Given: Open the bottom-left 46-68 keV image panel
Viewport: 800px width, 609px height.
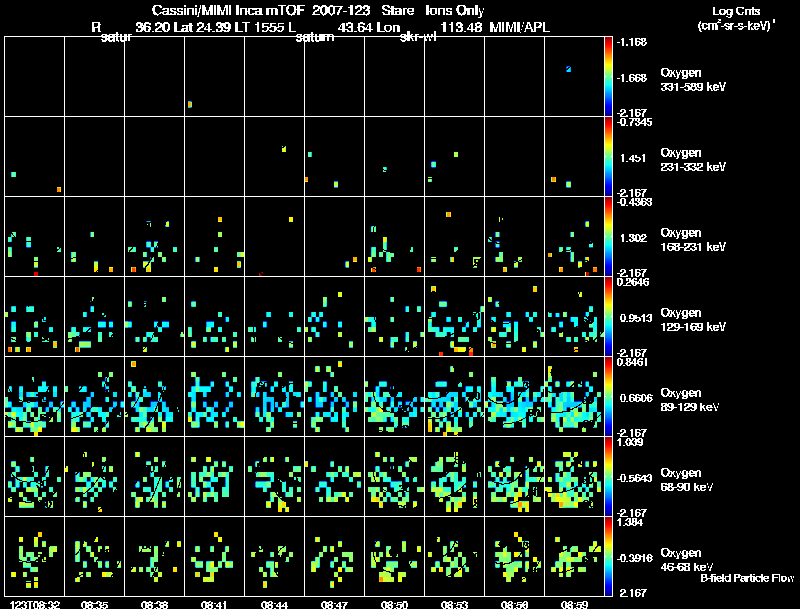Looking at the screenshot, I should 35,556.
